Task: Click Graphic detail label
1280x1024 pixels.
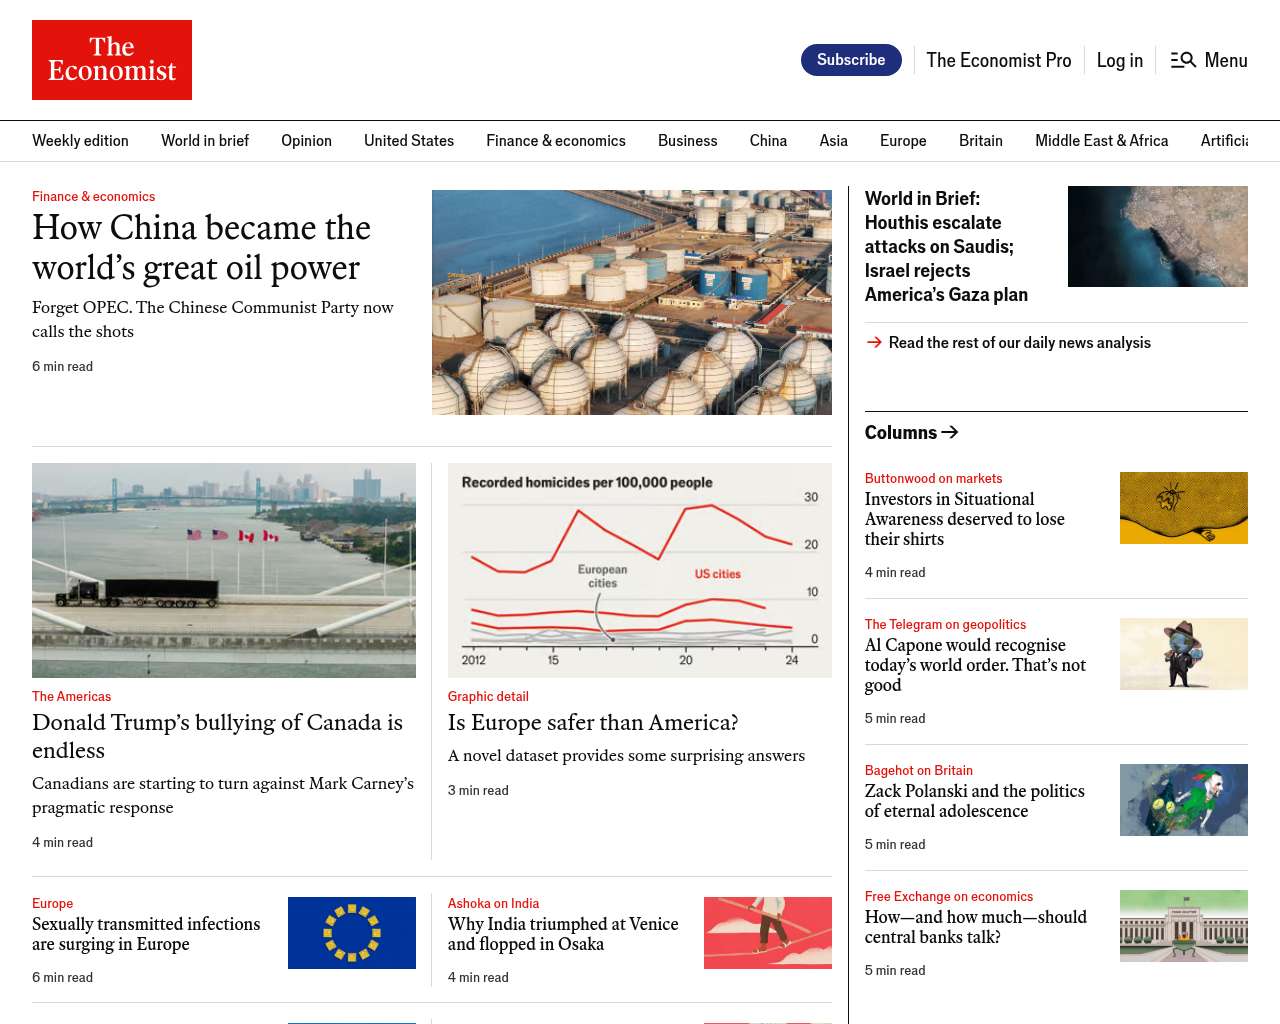Action: pos(488,697)
